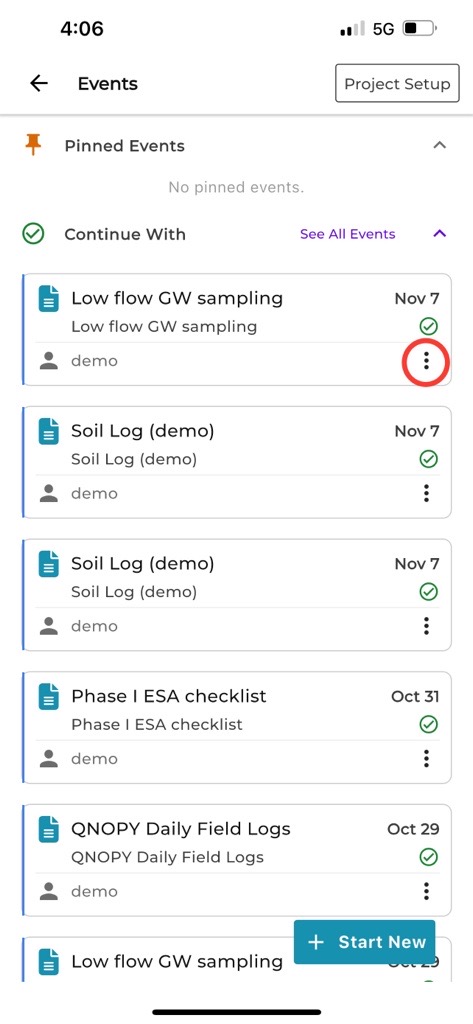Tap See All Events link
Image resolution: width=473 pixels, height=1024 pixels.
(348, 234)
